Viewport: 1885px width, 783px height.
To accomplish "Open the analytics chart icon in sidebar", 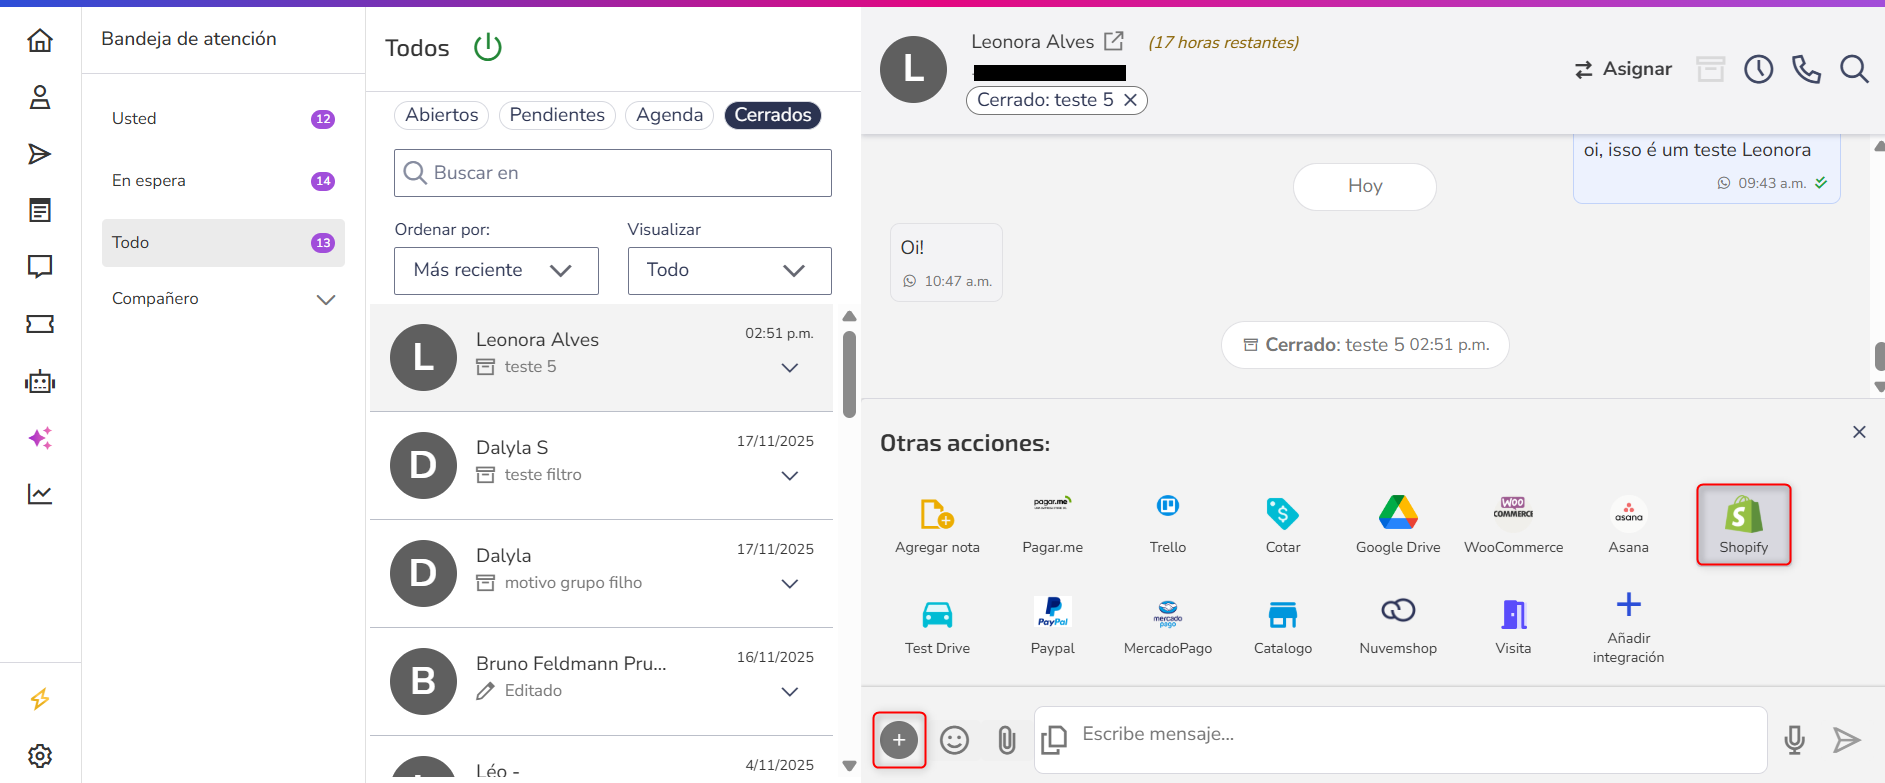I will [x=40, y=494].
